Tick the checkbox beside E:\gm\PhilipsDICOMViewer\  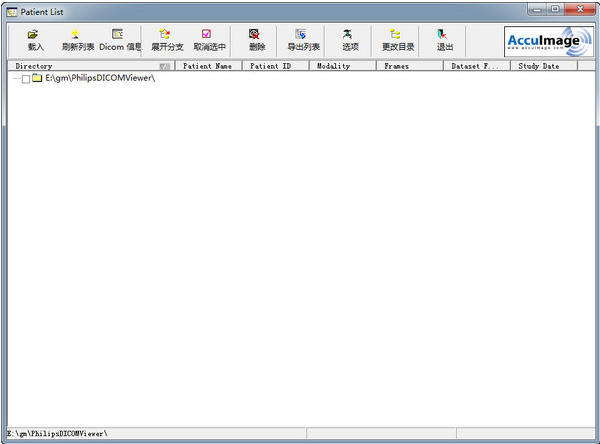tap(26, 79)
